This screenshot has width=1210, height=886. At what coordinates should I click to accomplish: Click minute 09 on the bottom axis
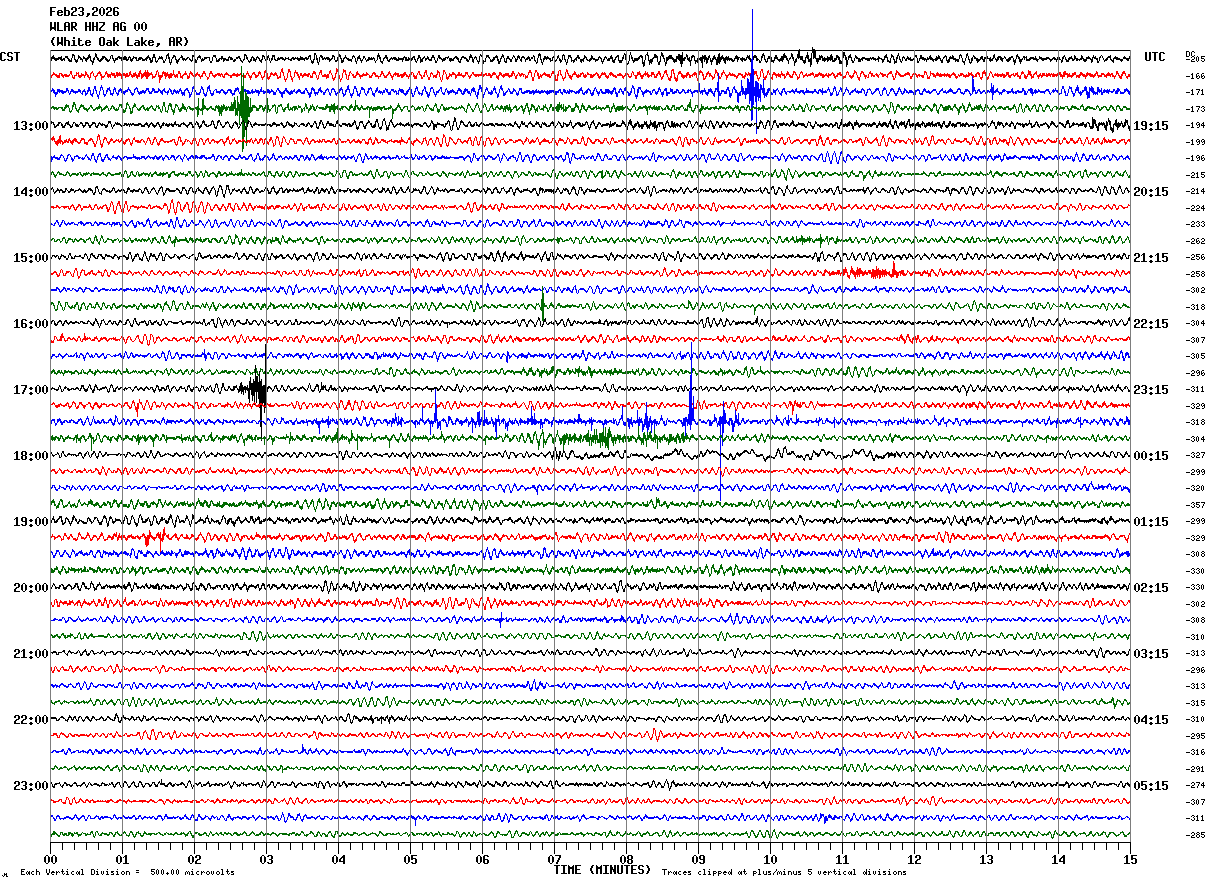pos(698,859)
